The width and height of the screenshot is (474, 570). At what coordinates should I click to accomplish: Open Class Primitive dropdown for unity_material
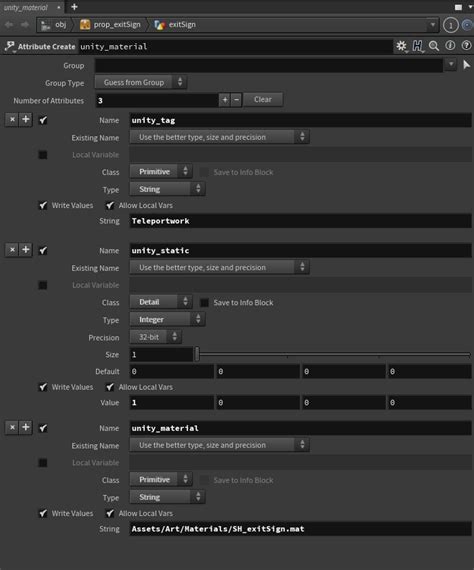(161, 479)
